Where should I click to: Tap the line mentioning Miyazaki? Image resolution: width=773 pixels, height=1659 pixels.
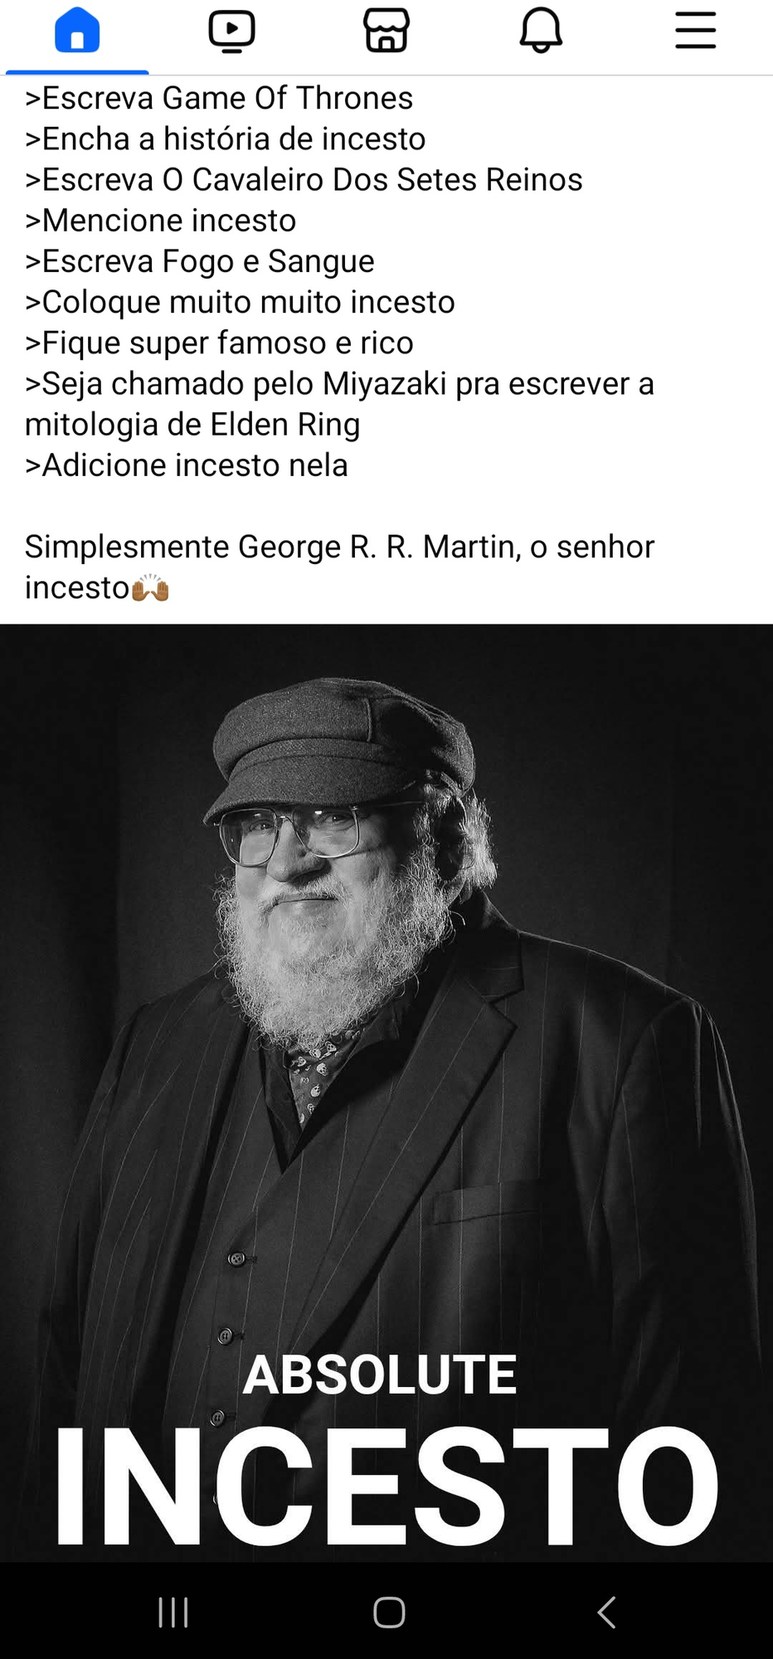[340, 404]
